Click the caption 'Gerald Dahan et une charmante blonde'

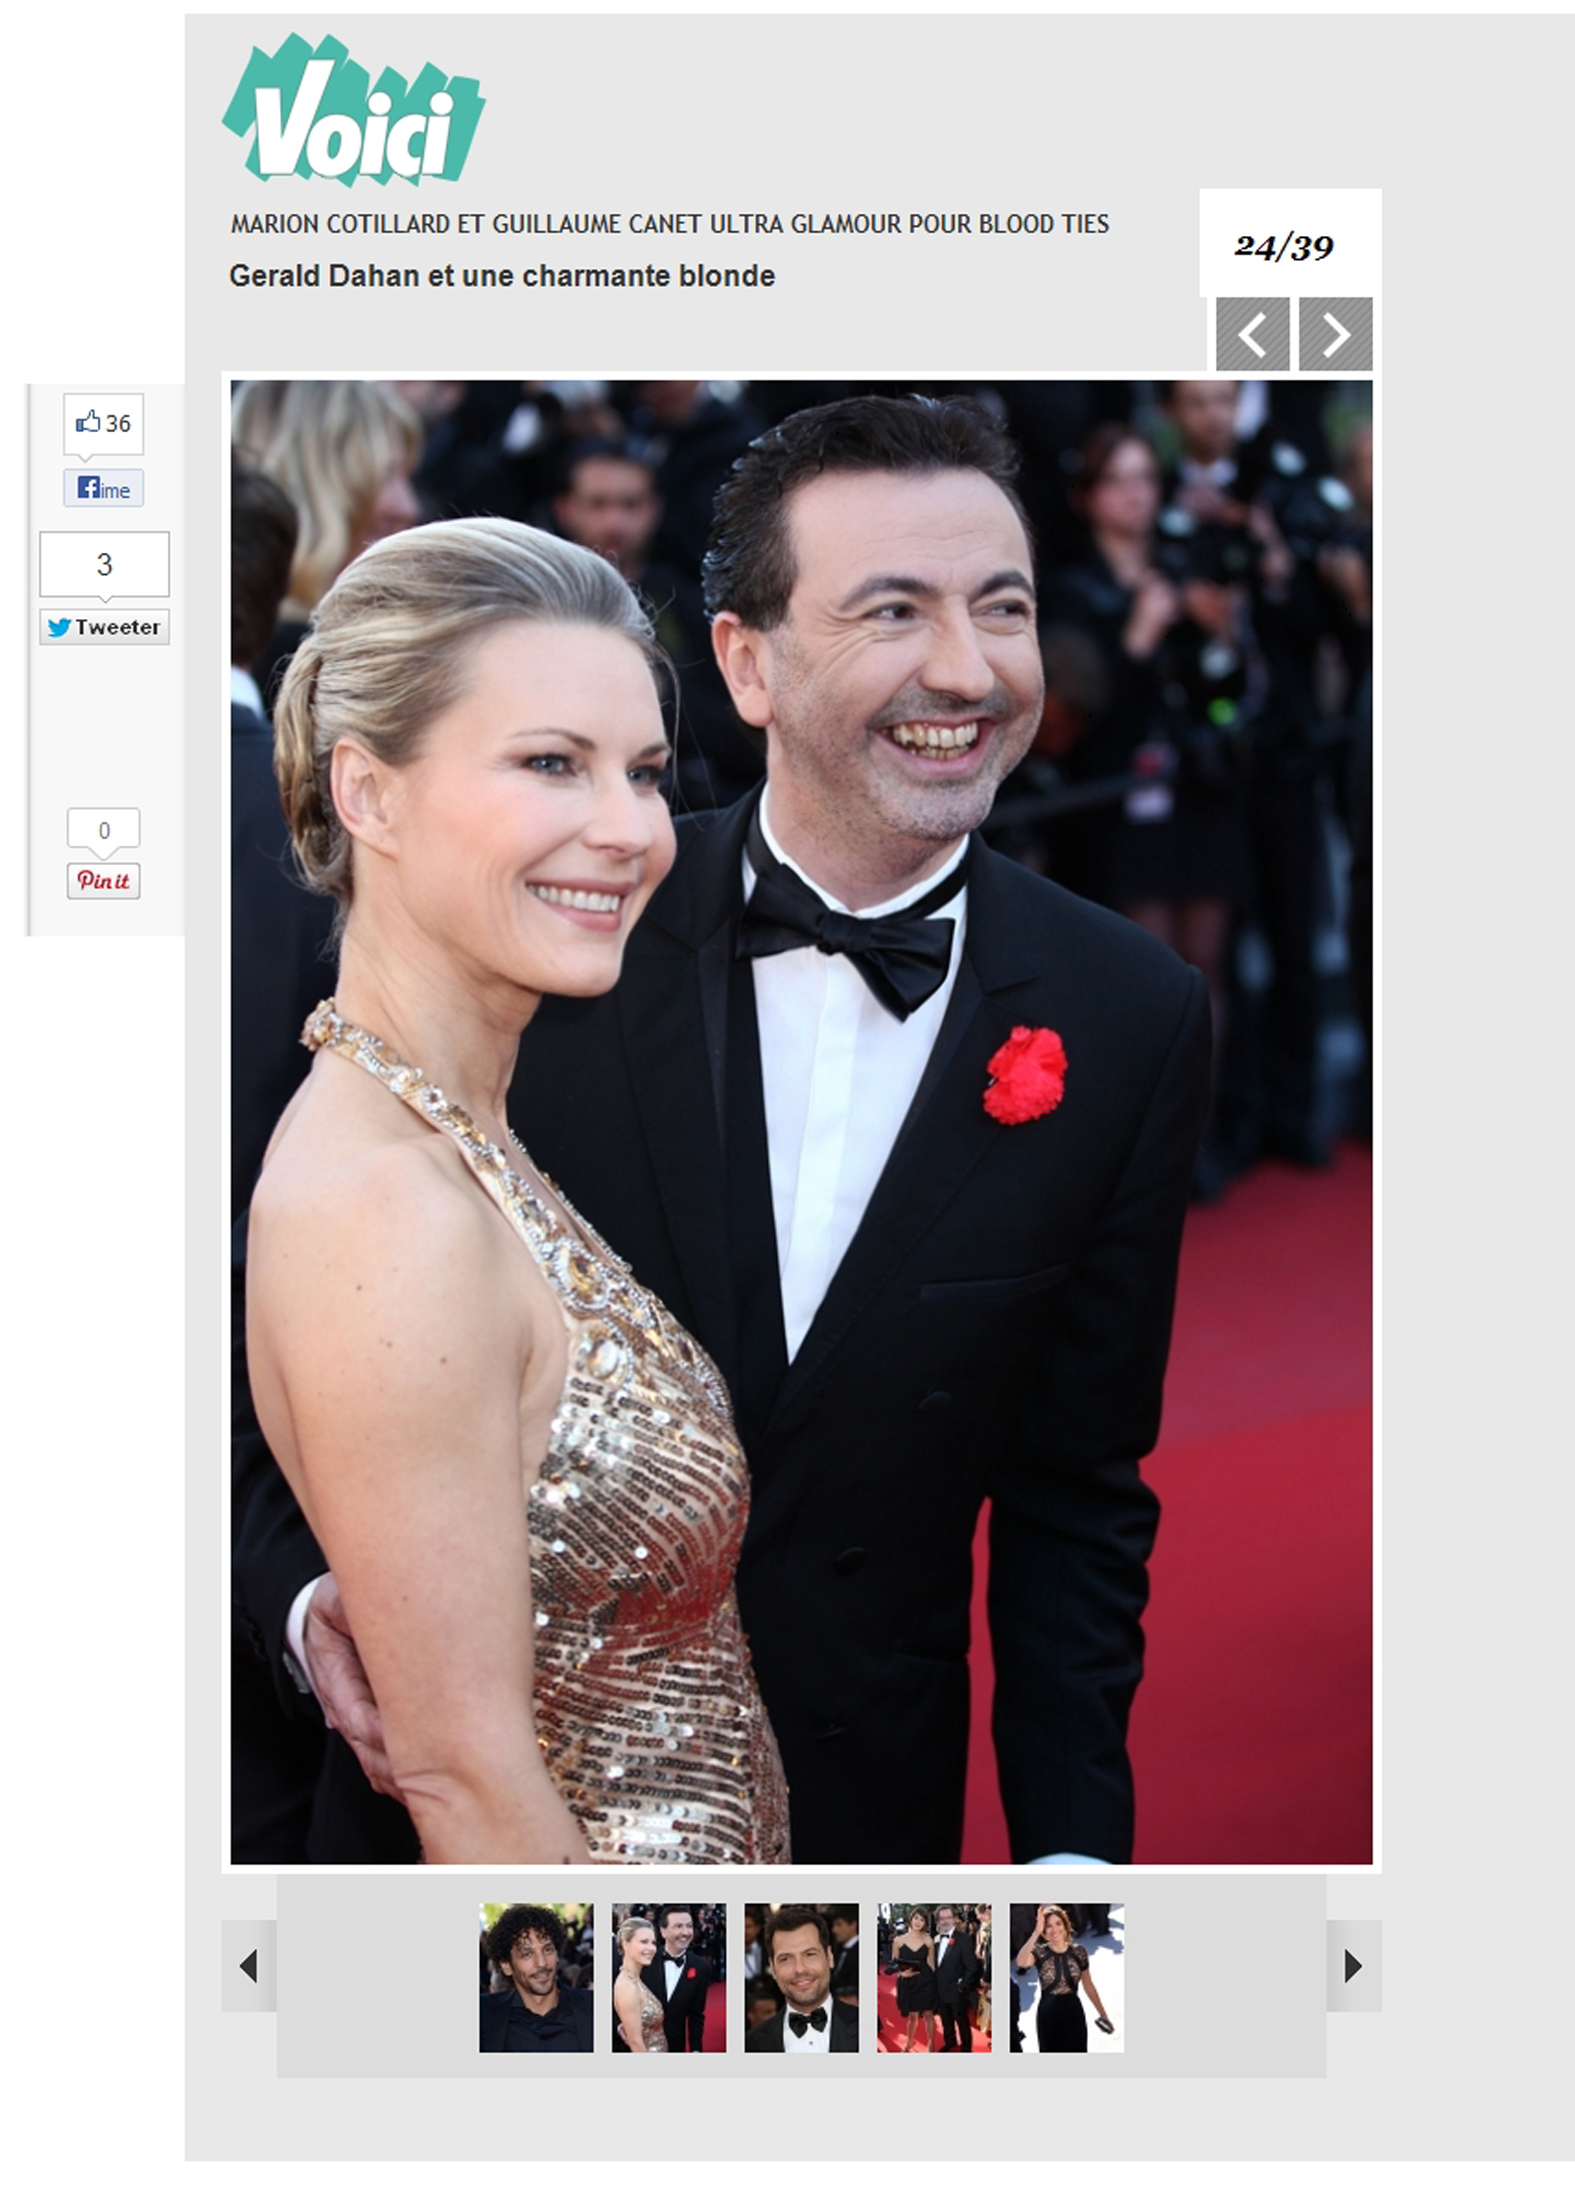pyautogui.click(x=502, y=276)
